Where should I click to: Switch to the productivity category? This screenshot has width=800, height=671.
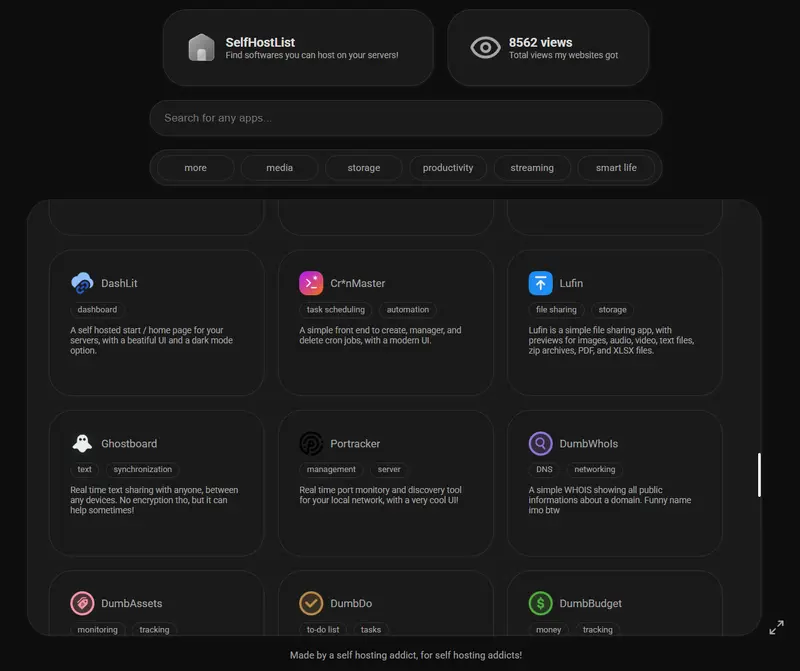pyautogui.click(x=448, y=168)
